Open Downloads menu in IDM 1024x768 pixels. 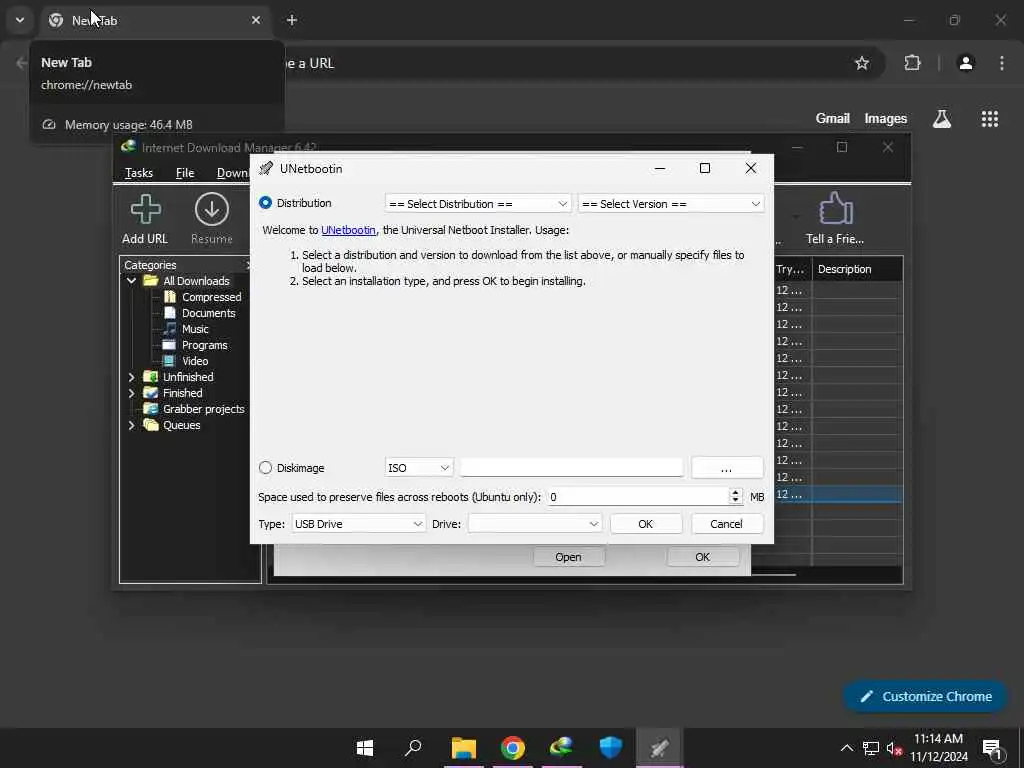click(x=232, y=173)
